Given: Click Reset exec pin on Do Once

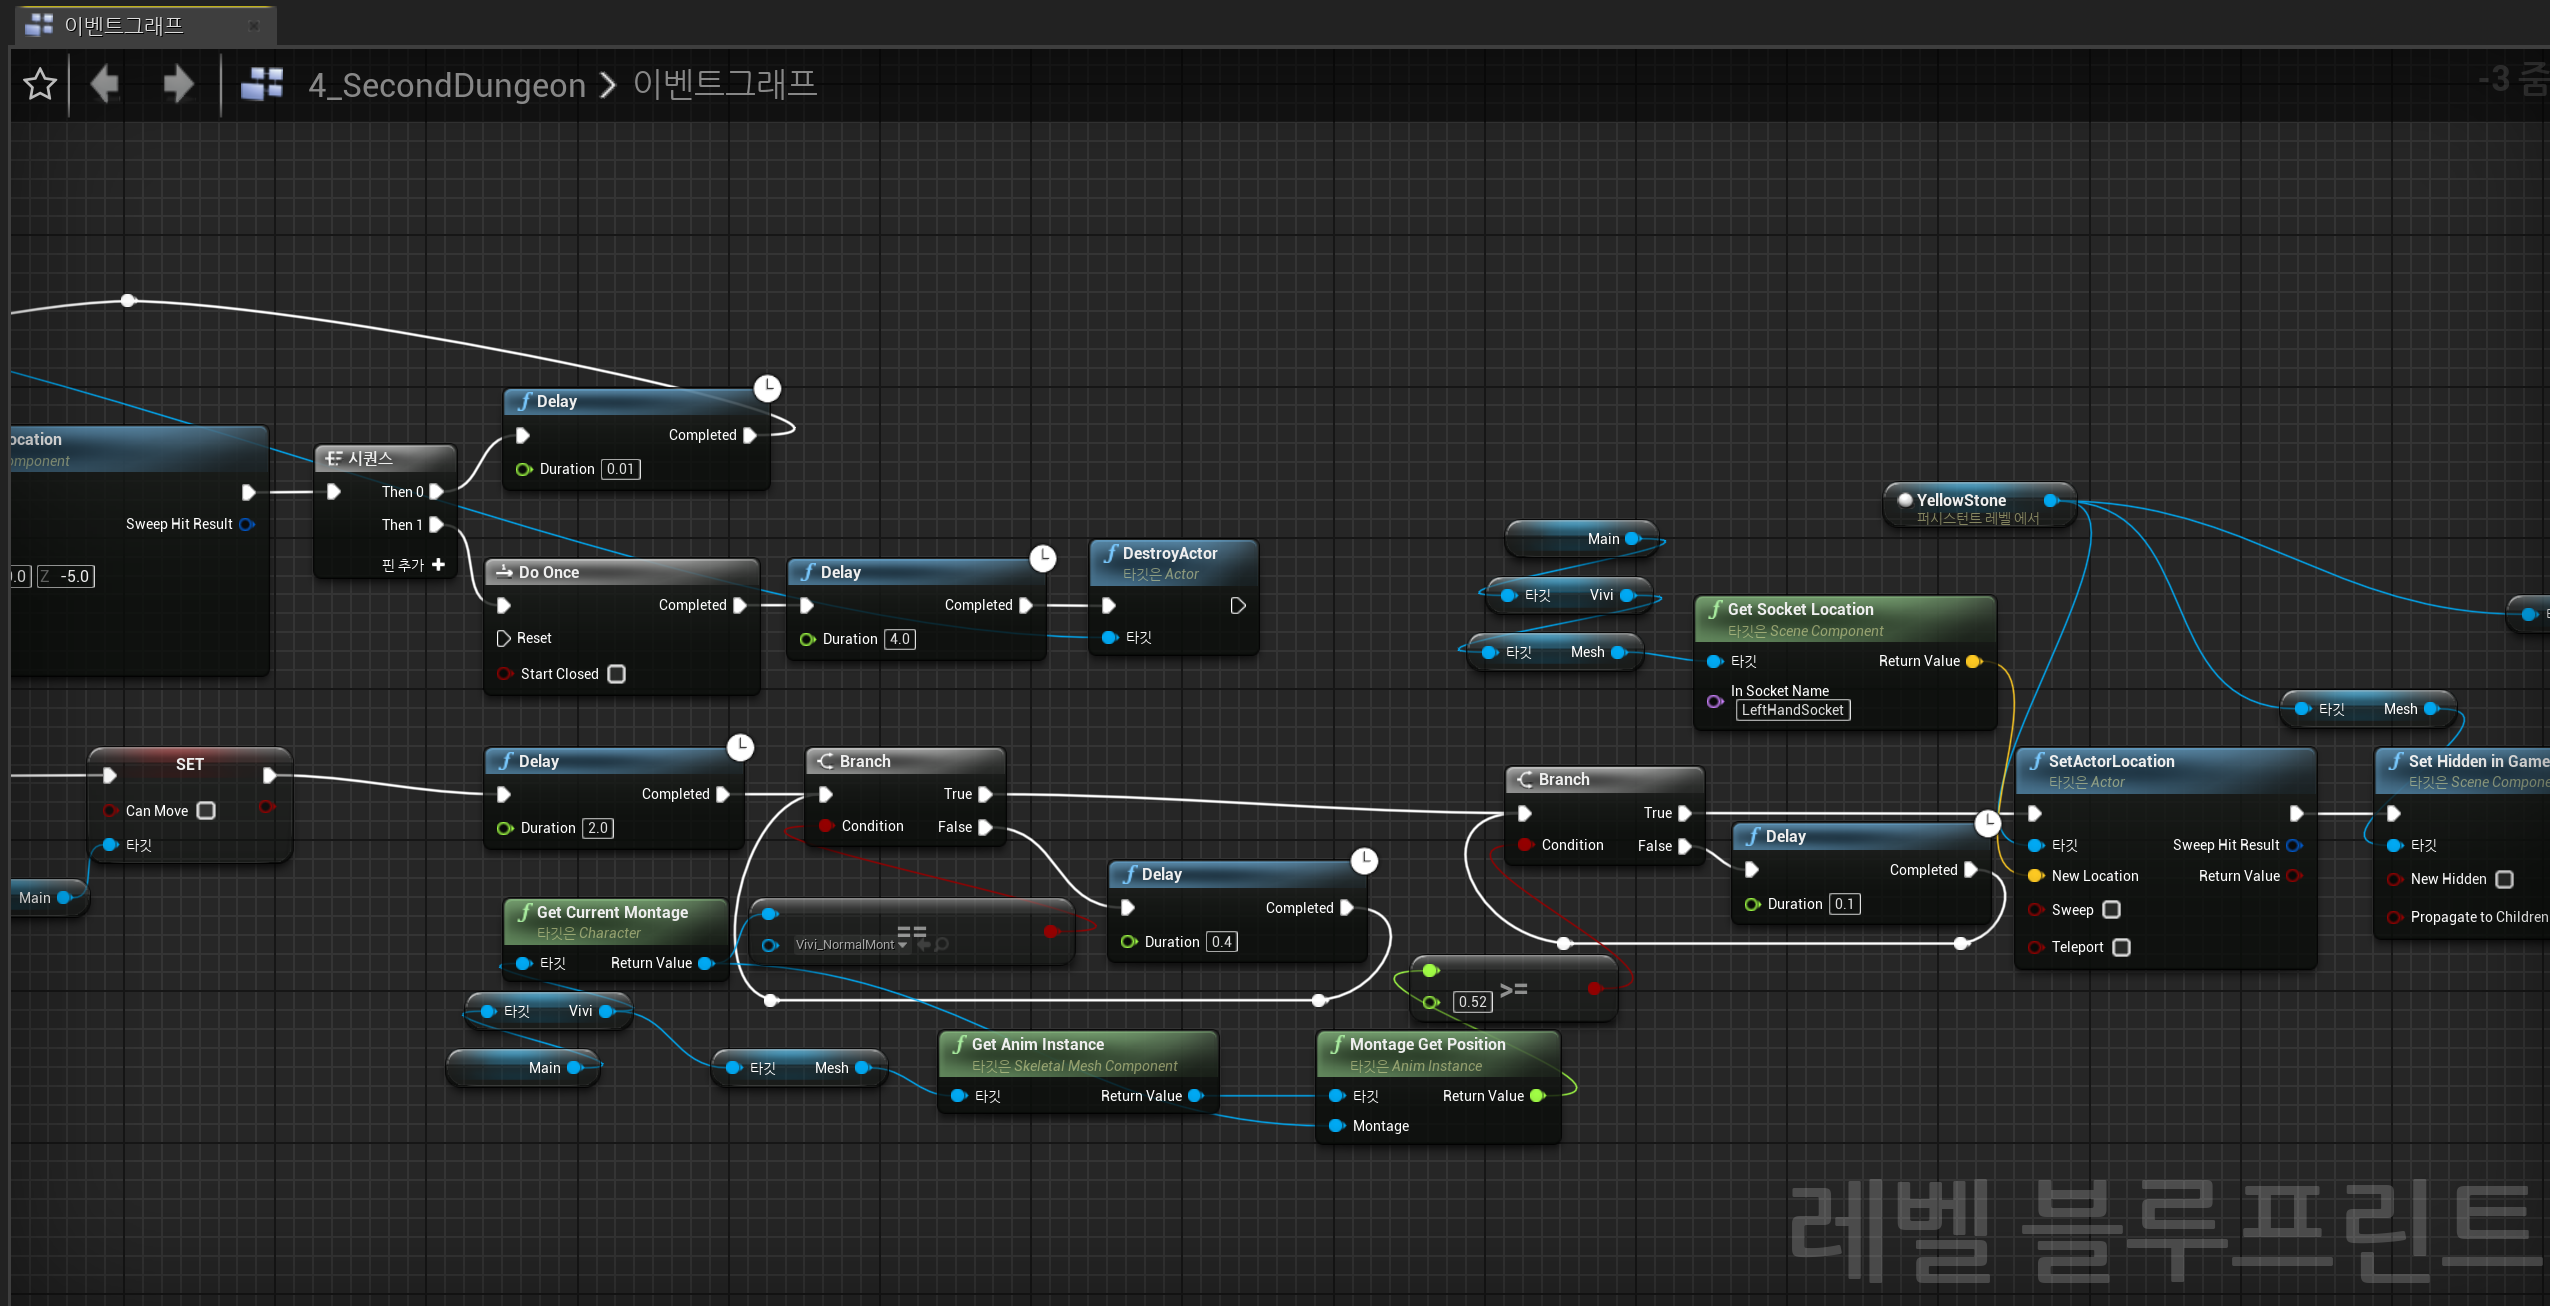Looking at the screenshot, I should click(503, 638).
